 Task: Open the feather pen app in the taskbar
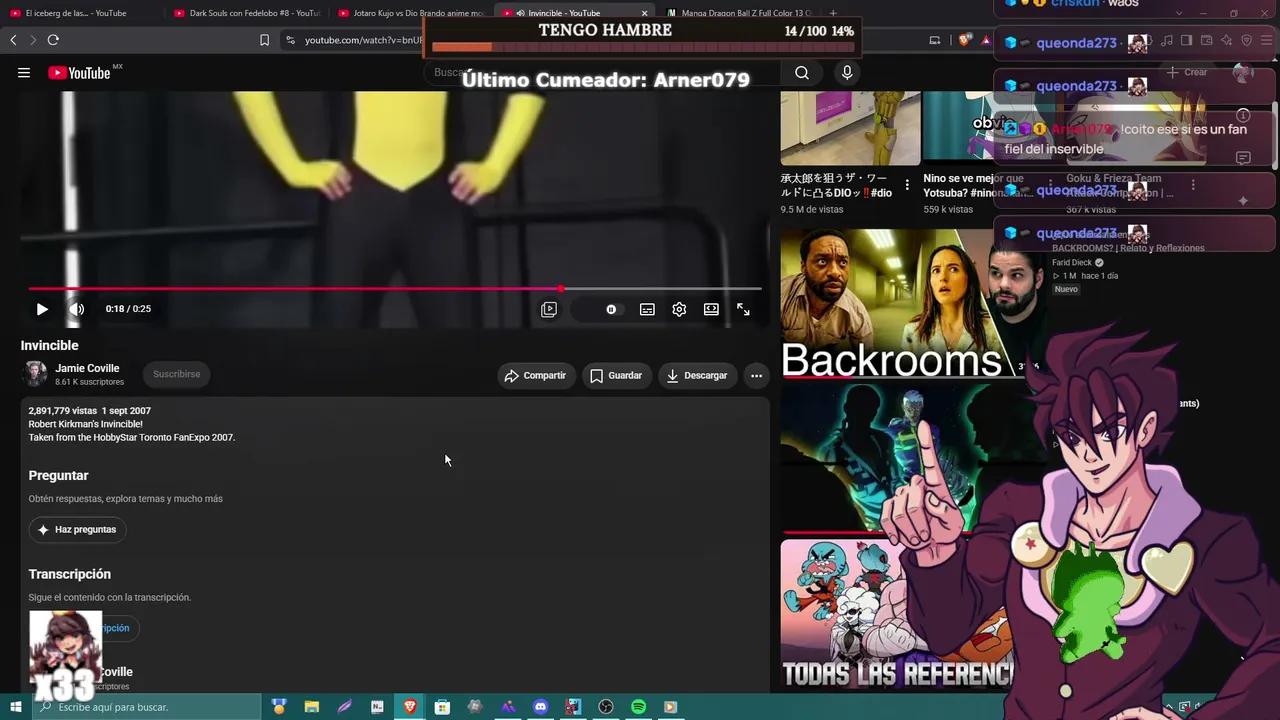click(x=344, y=707)
